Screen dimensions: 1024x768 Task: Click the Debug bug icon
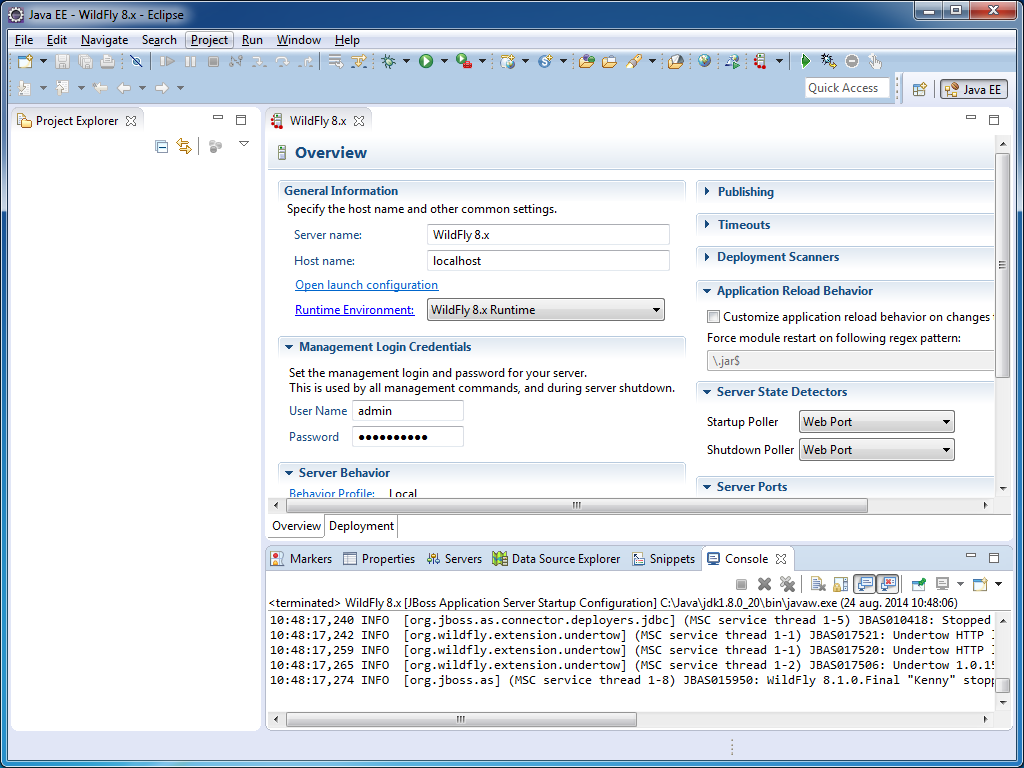pyautogui.click(x=389, y=61)
